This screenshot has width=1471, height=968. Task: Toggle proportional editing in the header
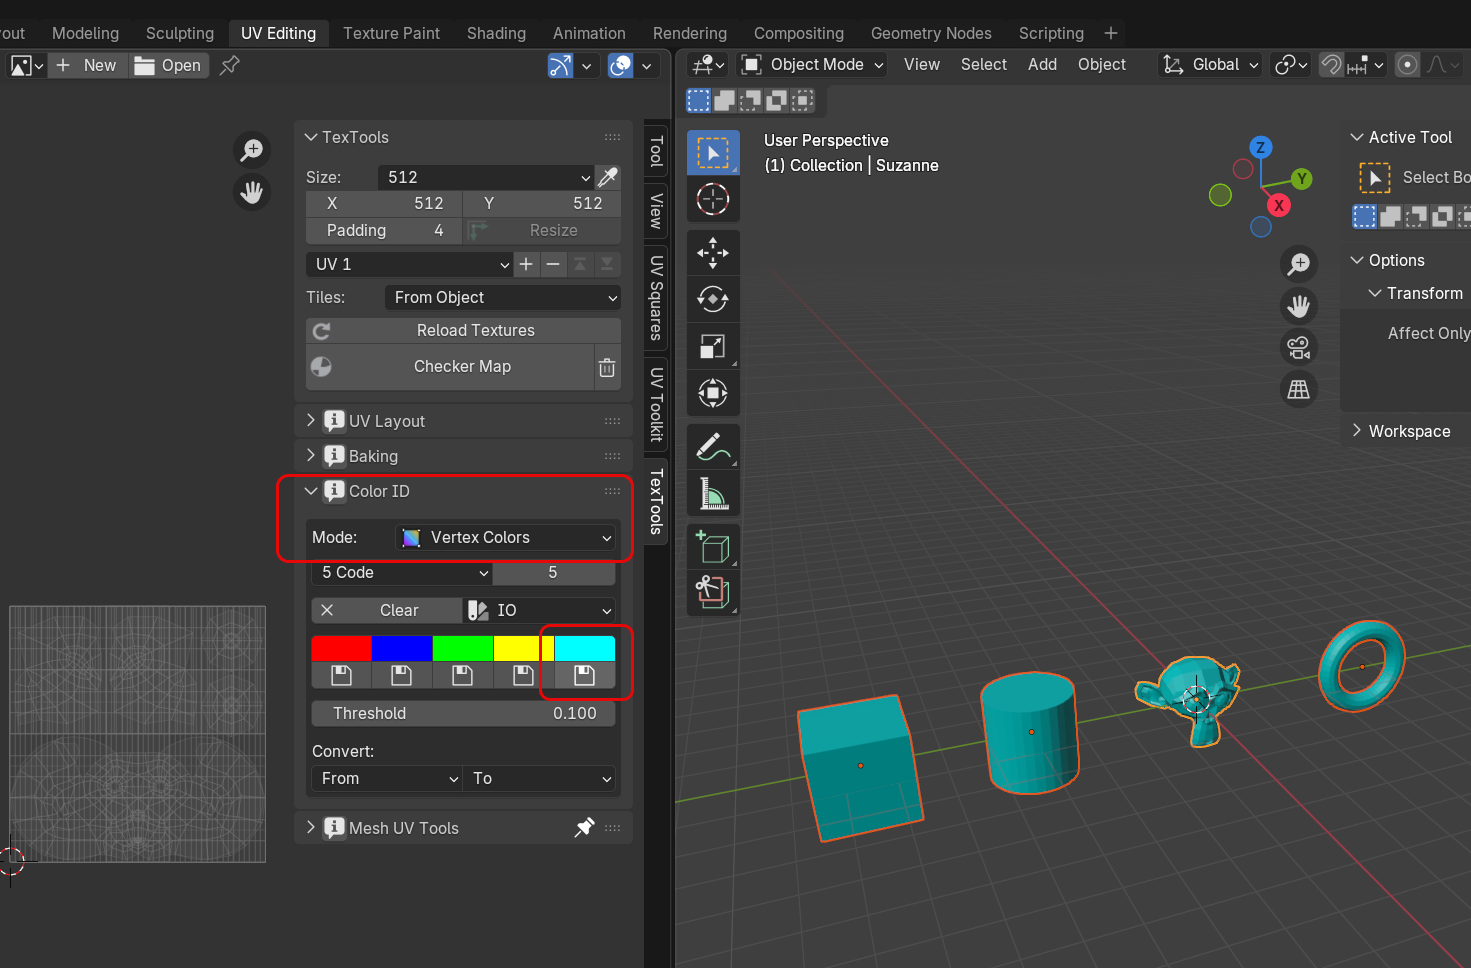1407,65
